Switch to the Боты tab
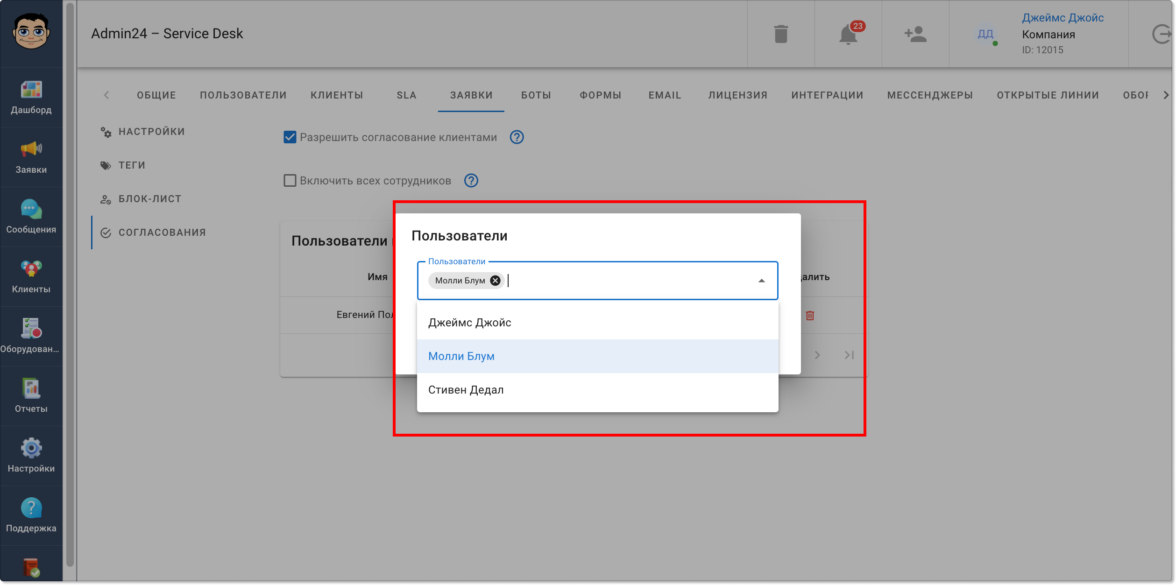 (536, 95)
